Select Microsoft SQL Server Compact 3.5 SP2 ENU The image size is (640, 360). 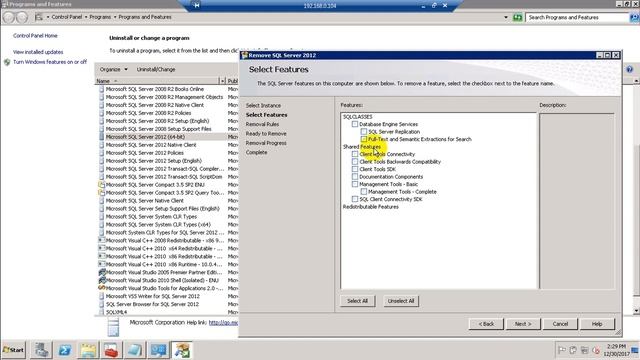(155, 184)
